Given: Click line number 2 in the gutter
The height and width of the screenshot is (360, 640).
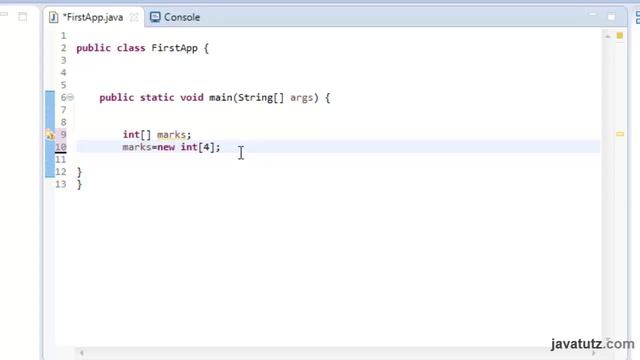Looking at the screenshot, I should pos(63,48).
